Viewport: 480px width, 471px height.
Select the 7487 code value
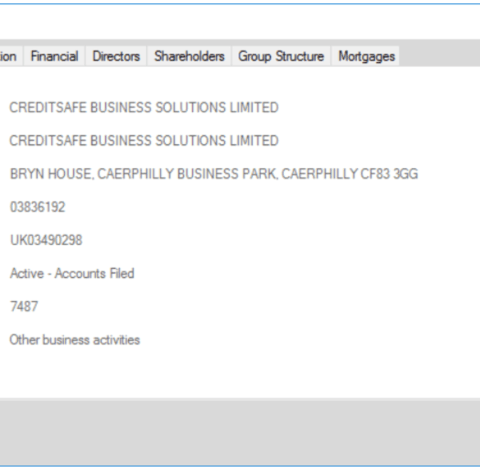point(24,306)
